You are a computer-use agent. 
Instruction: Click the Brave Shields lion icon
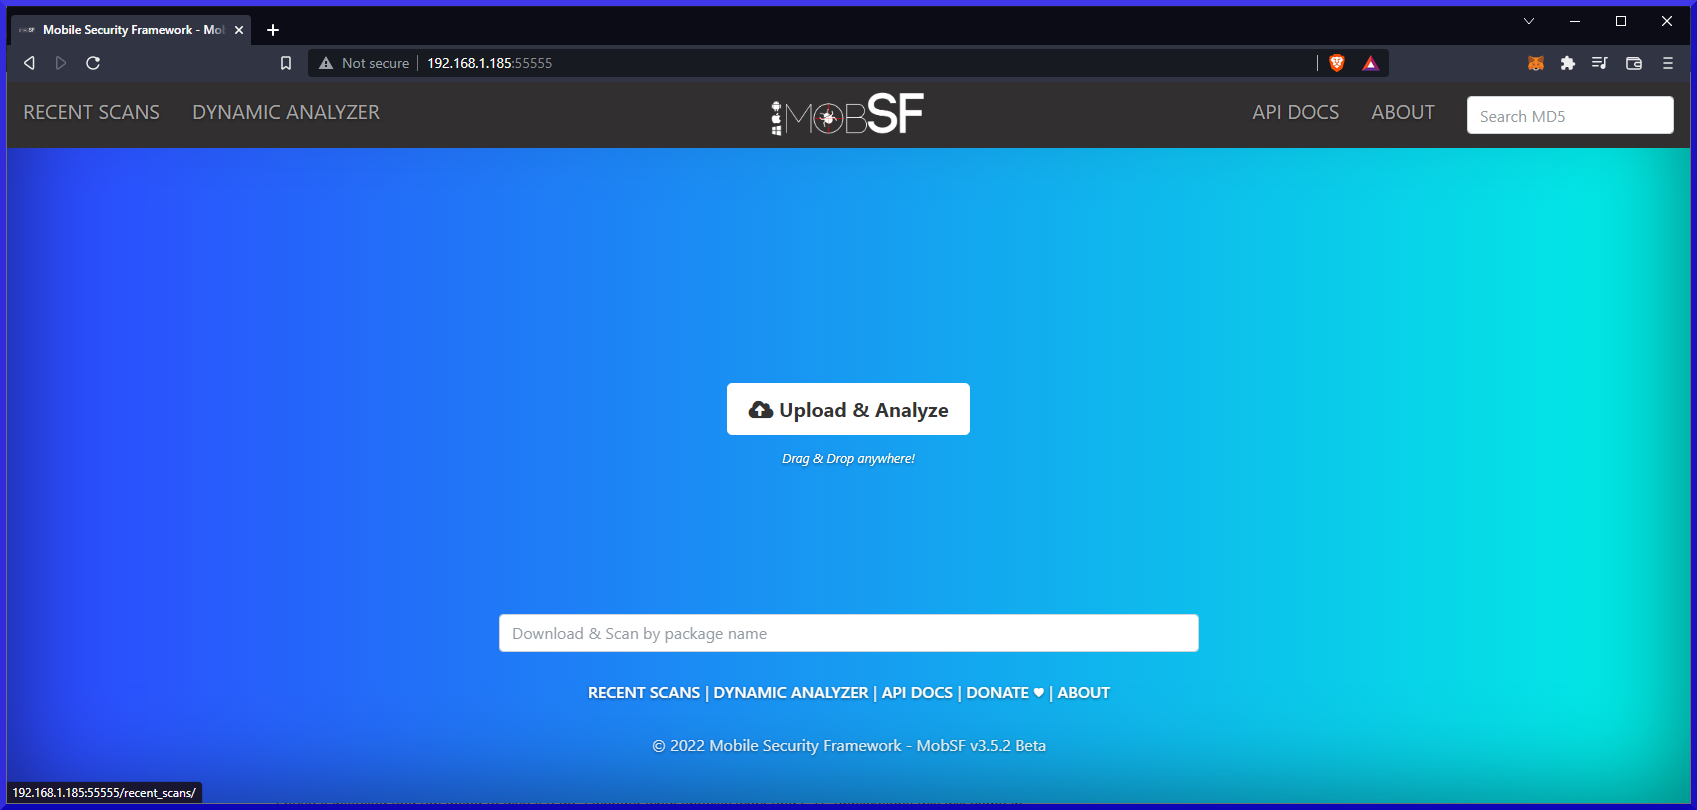click(1337, 63)
